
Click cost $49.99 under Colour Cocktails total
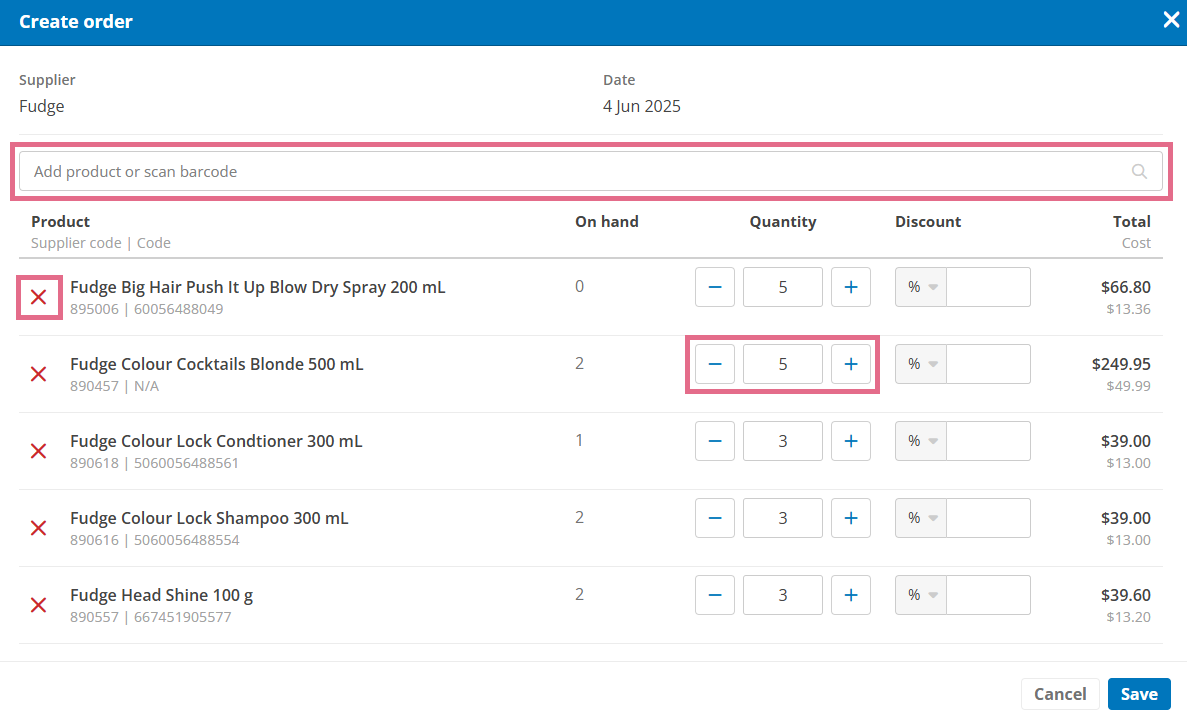point(1128,386)
